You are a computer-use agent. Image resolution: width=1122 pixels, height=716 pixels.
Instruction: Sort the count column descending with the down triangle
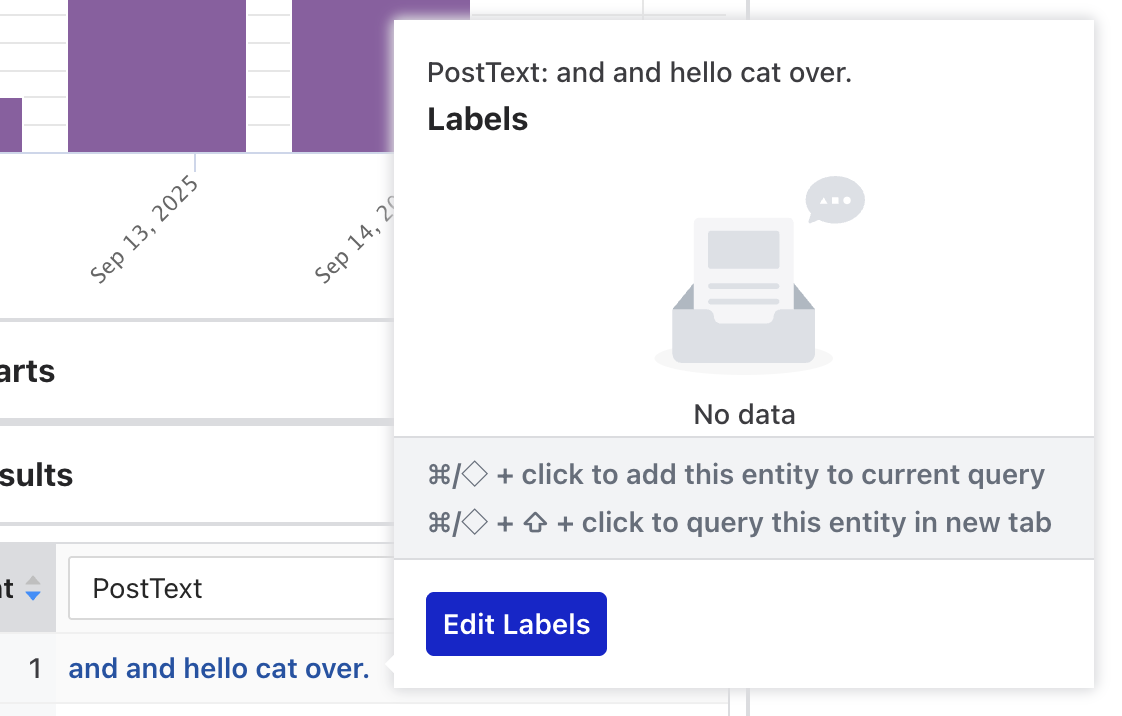pos(33,594)
